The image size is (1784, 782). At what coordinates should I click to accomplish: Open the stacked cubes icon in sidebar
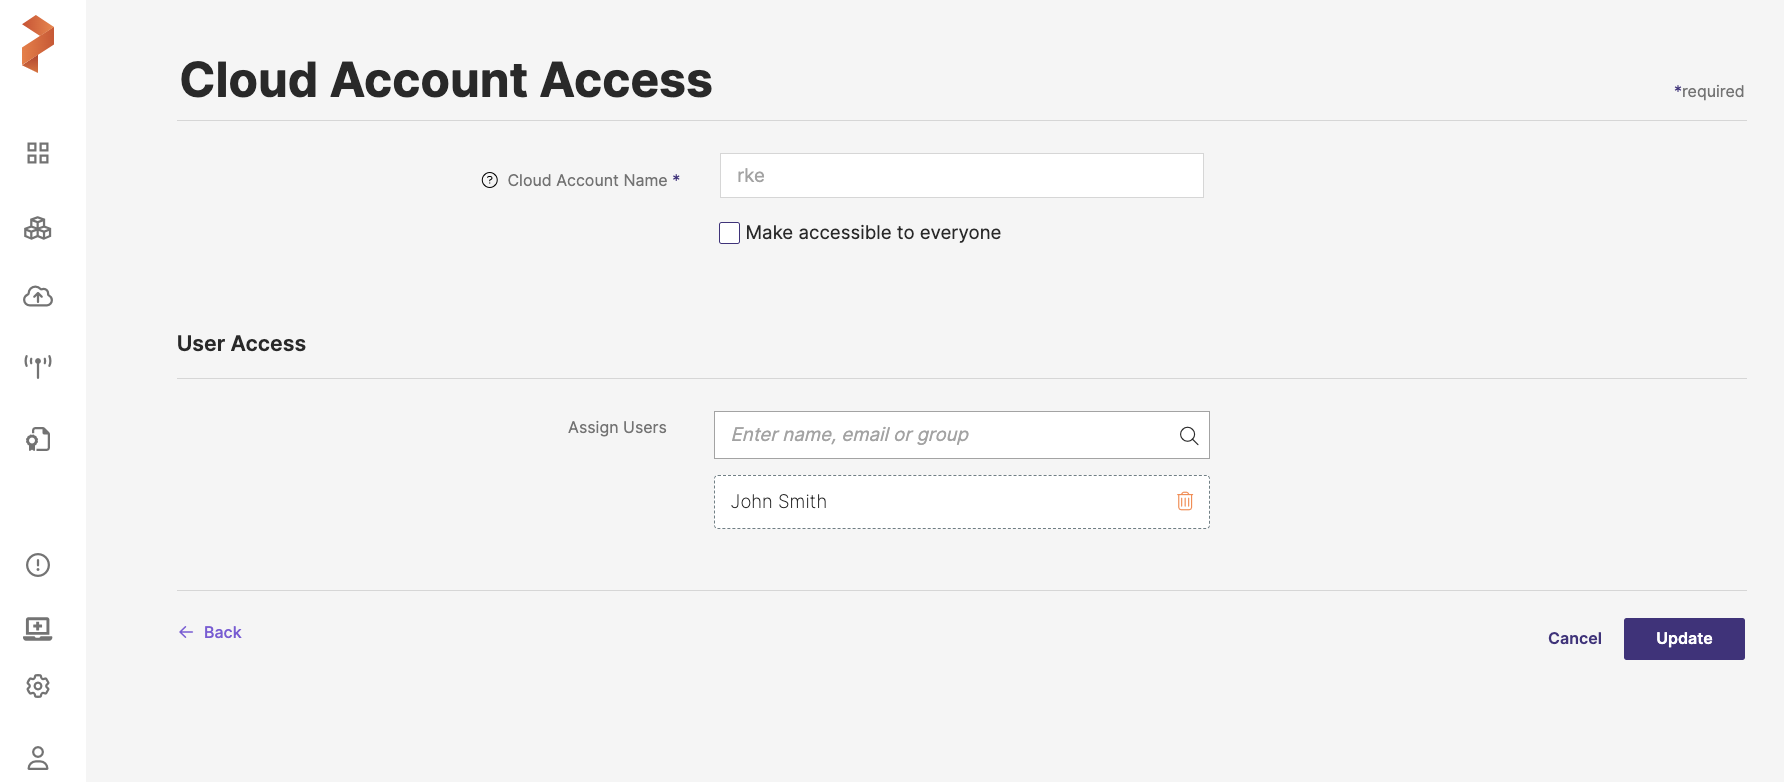pyautogui.click(x=38, y=228)
